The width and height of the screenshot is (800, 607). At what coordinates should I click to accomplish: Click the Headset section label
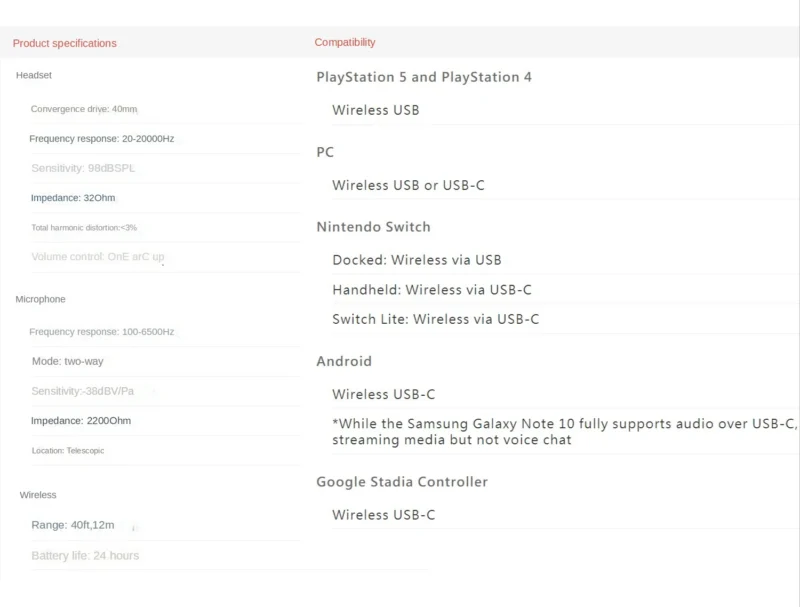[x=34, y=75]
